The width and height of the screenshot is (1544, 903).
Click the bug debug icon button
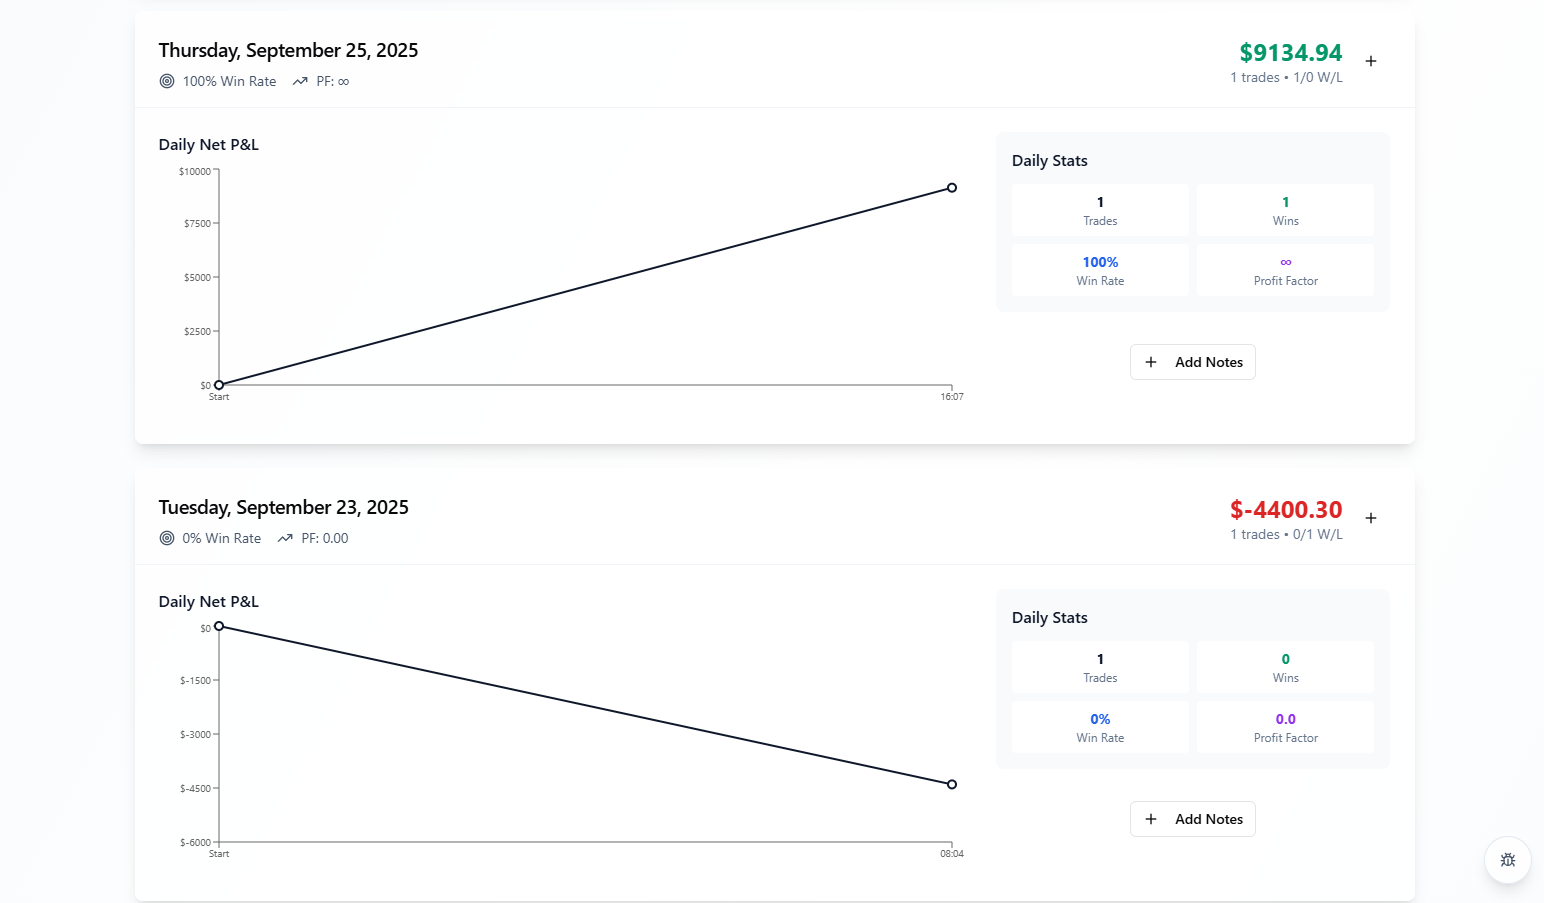point(1508,860)
